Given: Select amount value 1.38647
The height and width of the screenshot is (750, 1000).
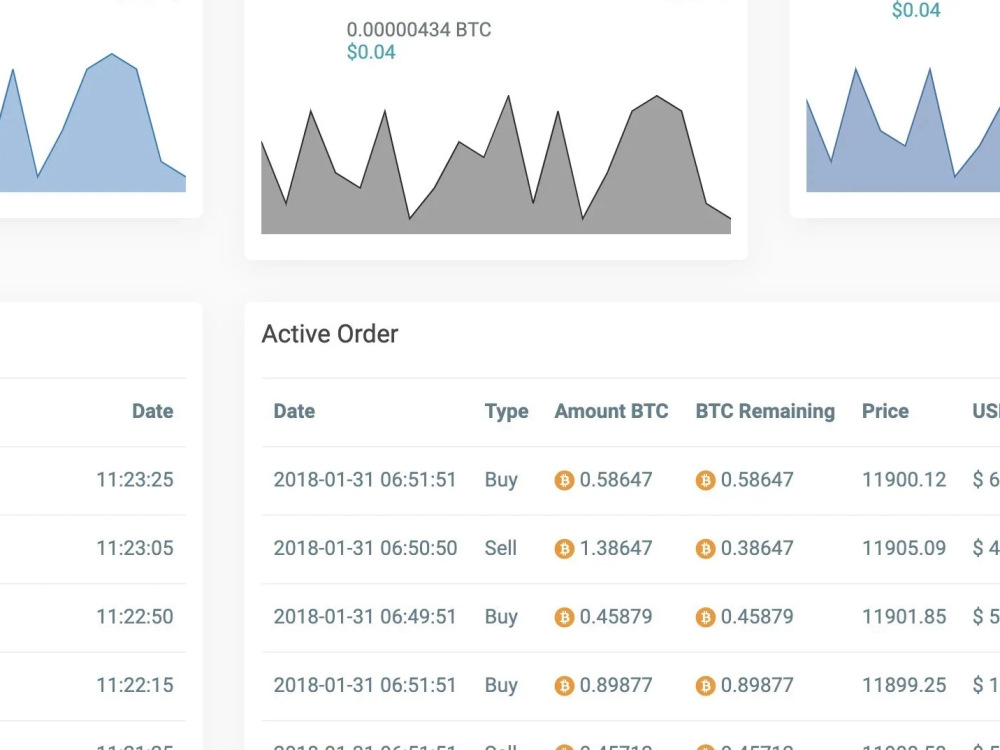Looking at the screenshot, I should tap(616, 548).
